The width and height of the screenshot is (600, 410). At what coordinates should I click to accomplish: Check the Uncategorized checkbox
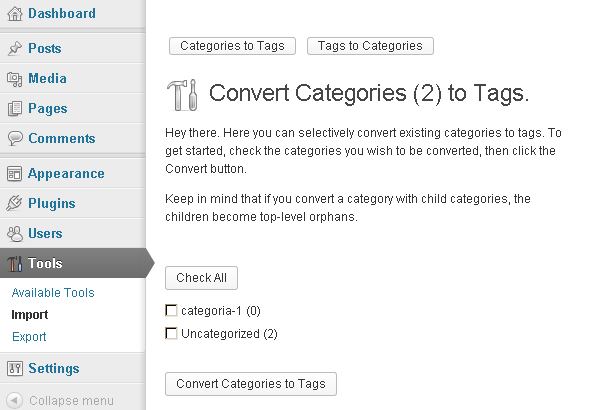click(x=171, y=333)
